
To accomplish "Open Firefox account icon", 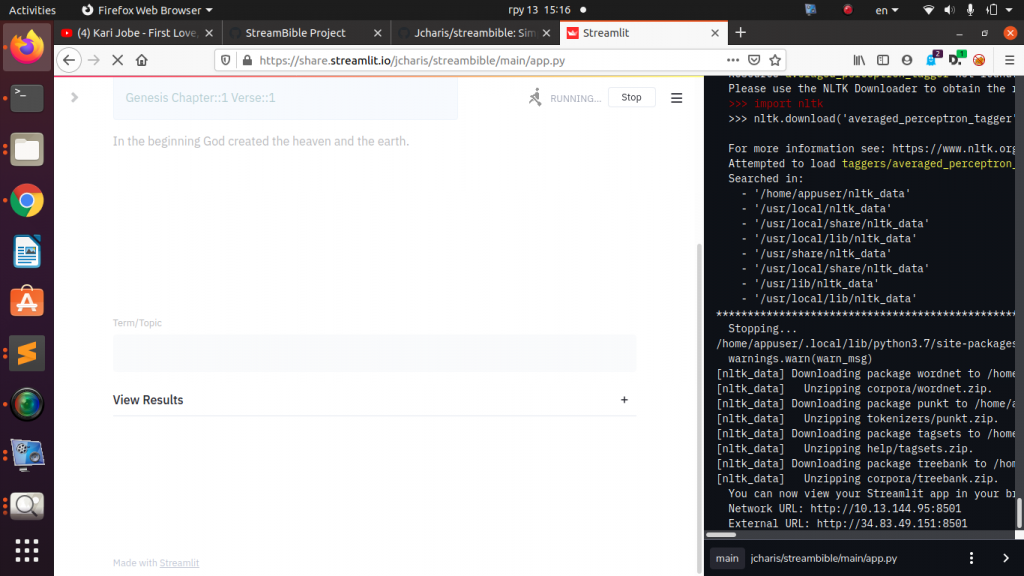I will (907, 60).
